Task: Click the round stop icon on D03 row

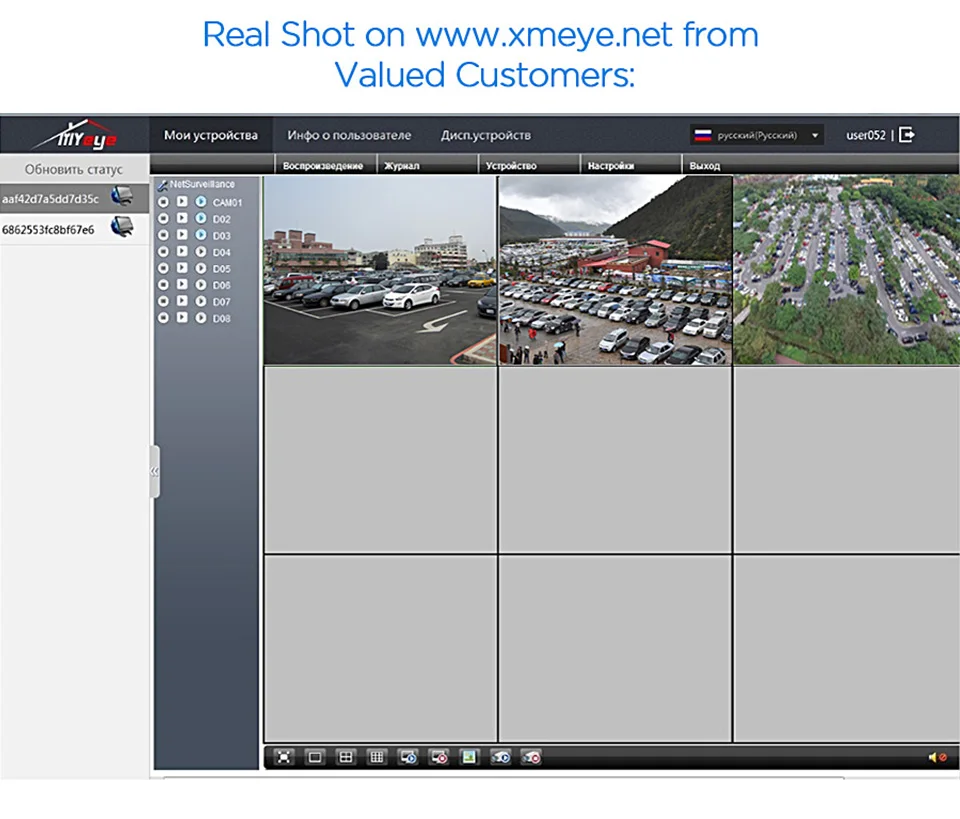Action: (x=163, y=234)
